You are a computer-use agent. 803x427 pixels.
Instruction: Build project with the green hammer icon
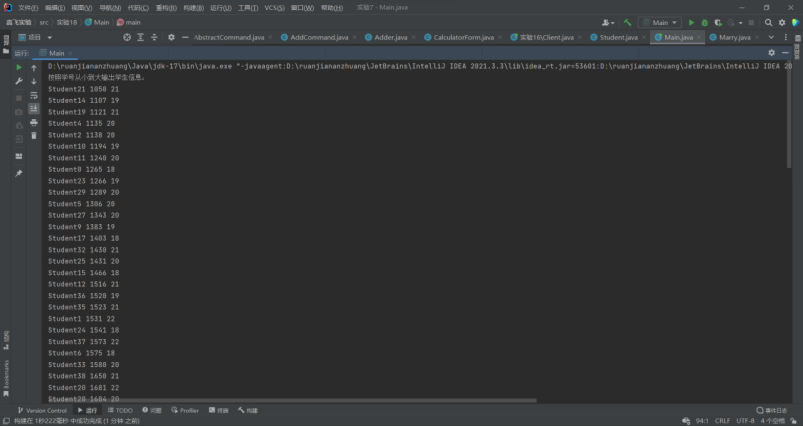pyautogui.click(x=627, y=23)
